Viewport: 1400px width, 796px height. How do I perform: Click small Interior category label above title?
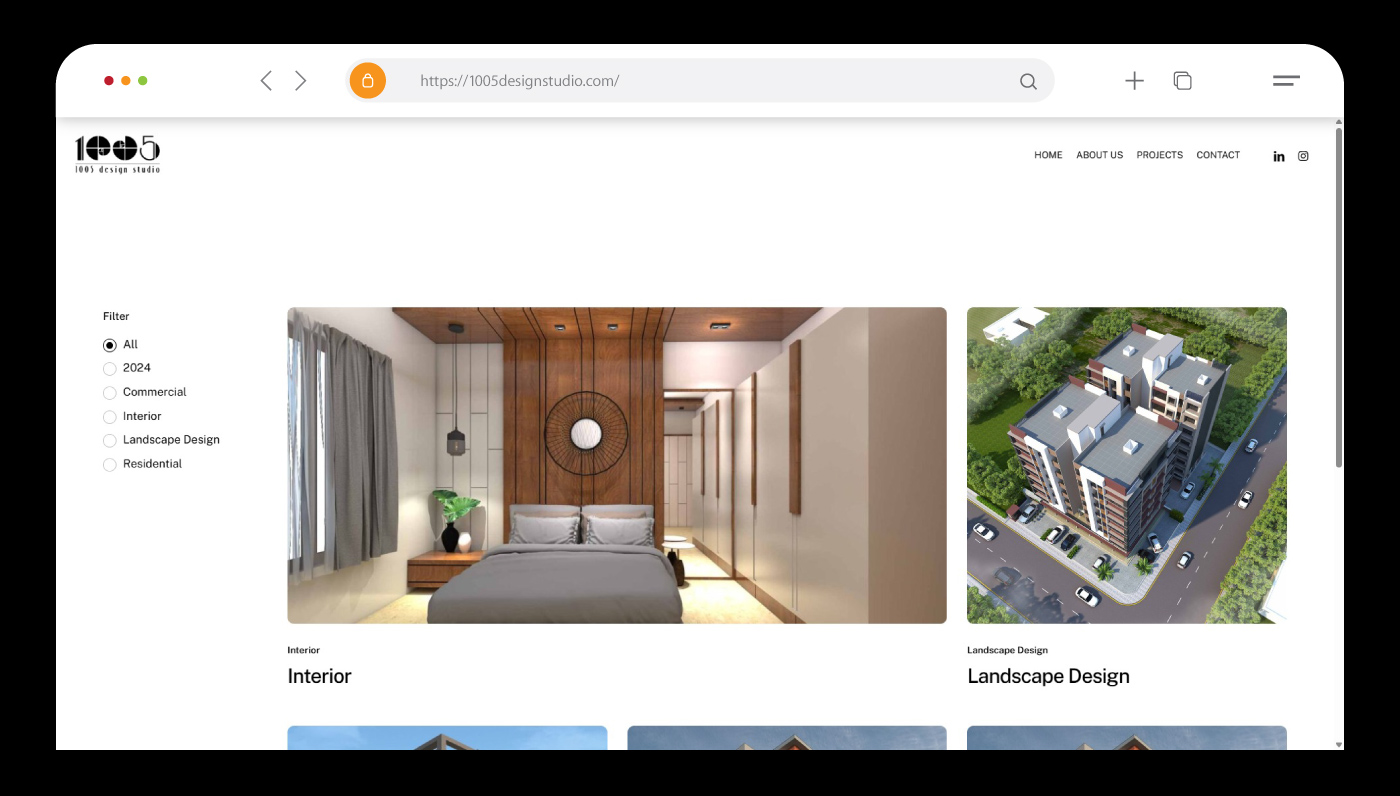pyautogui.click(x=304, y=650)
